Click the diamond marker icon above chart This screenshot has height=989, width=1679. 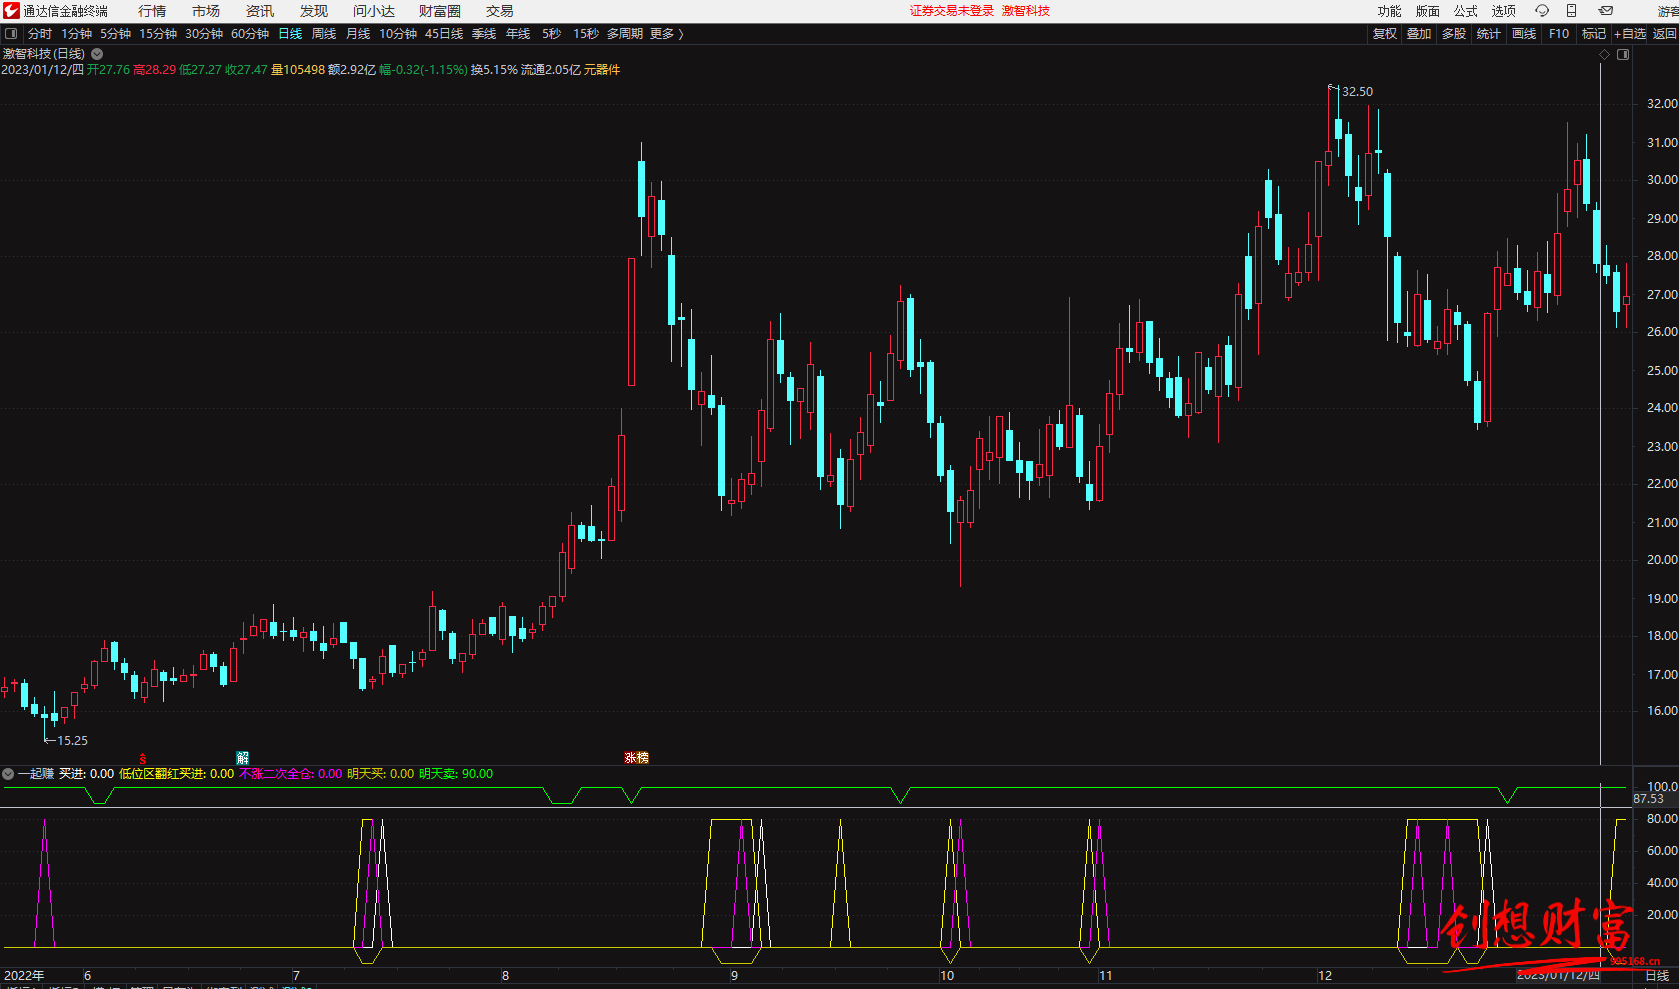click(1605, 55)
